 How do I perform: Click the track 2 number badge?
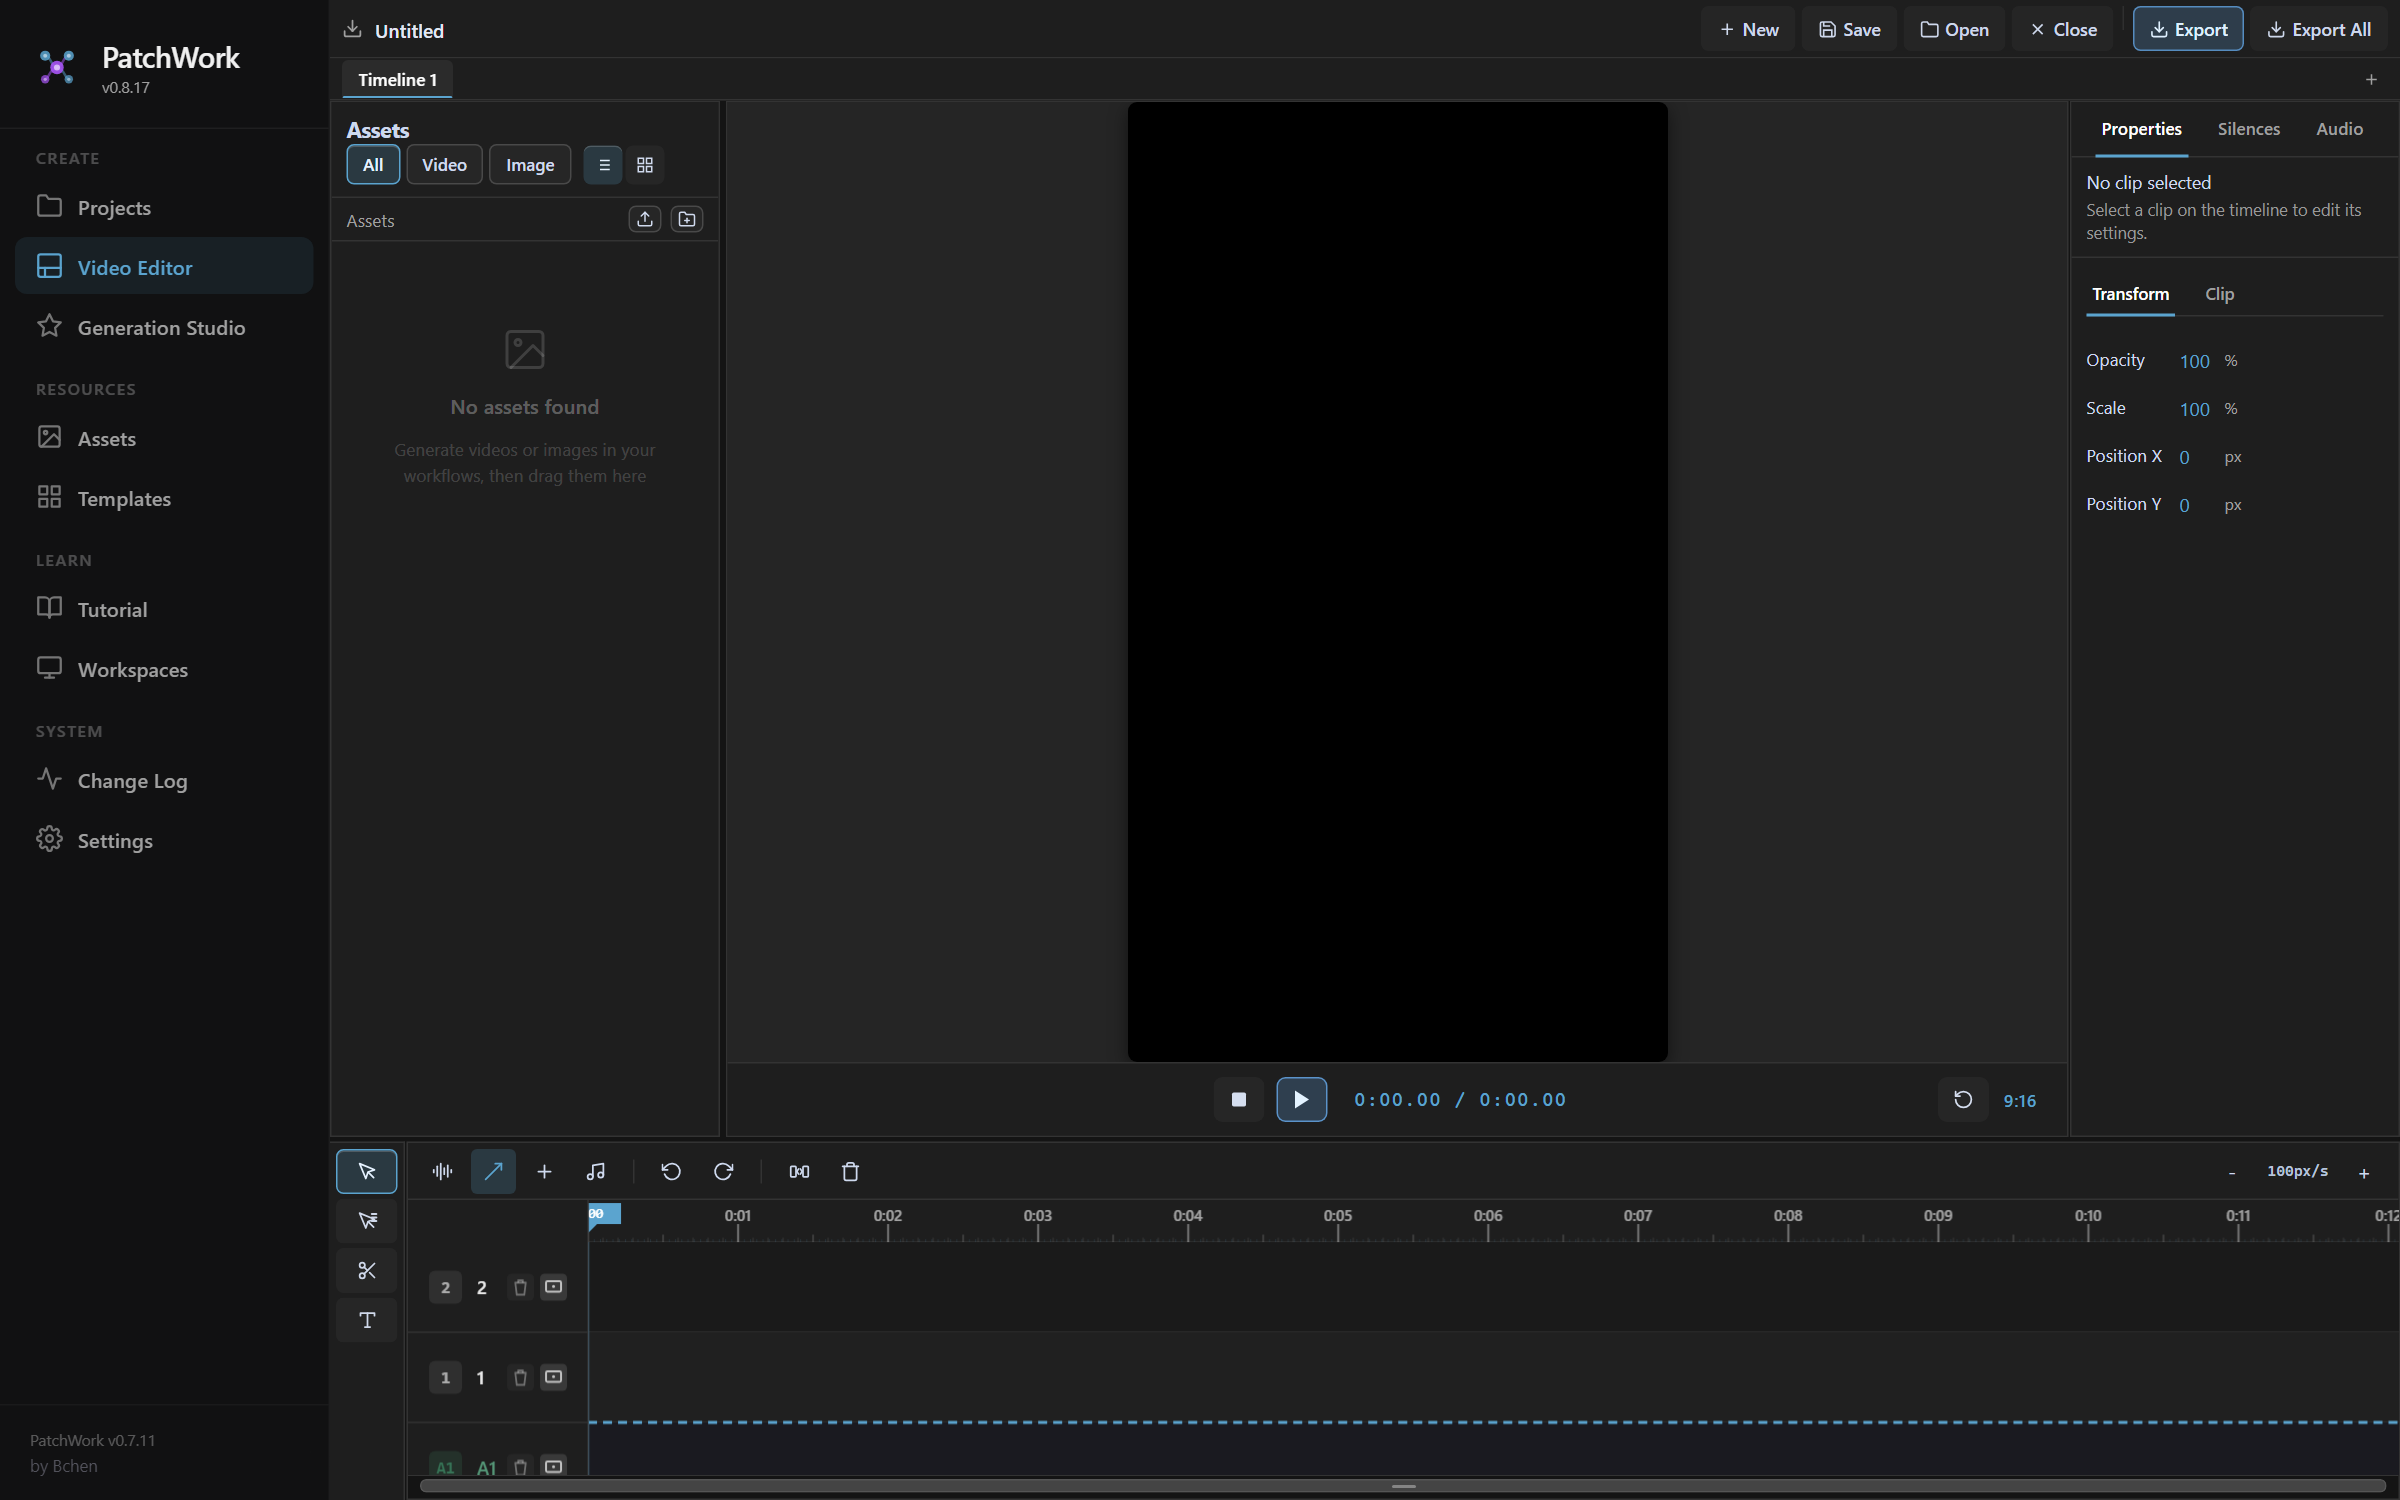point(445,1287)
